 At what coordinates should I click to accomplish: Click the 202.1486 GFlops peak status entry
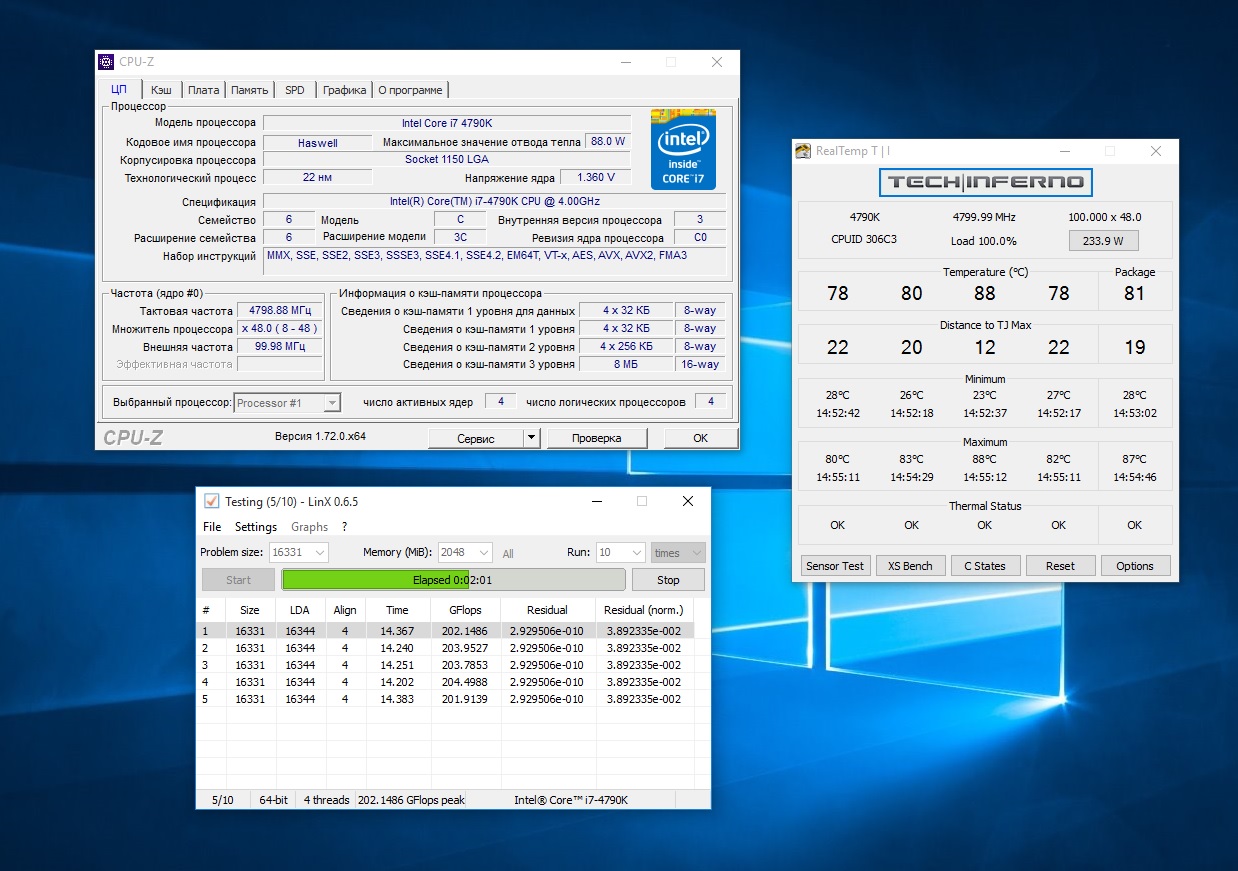[x=411, y=800]
